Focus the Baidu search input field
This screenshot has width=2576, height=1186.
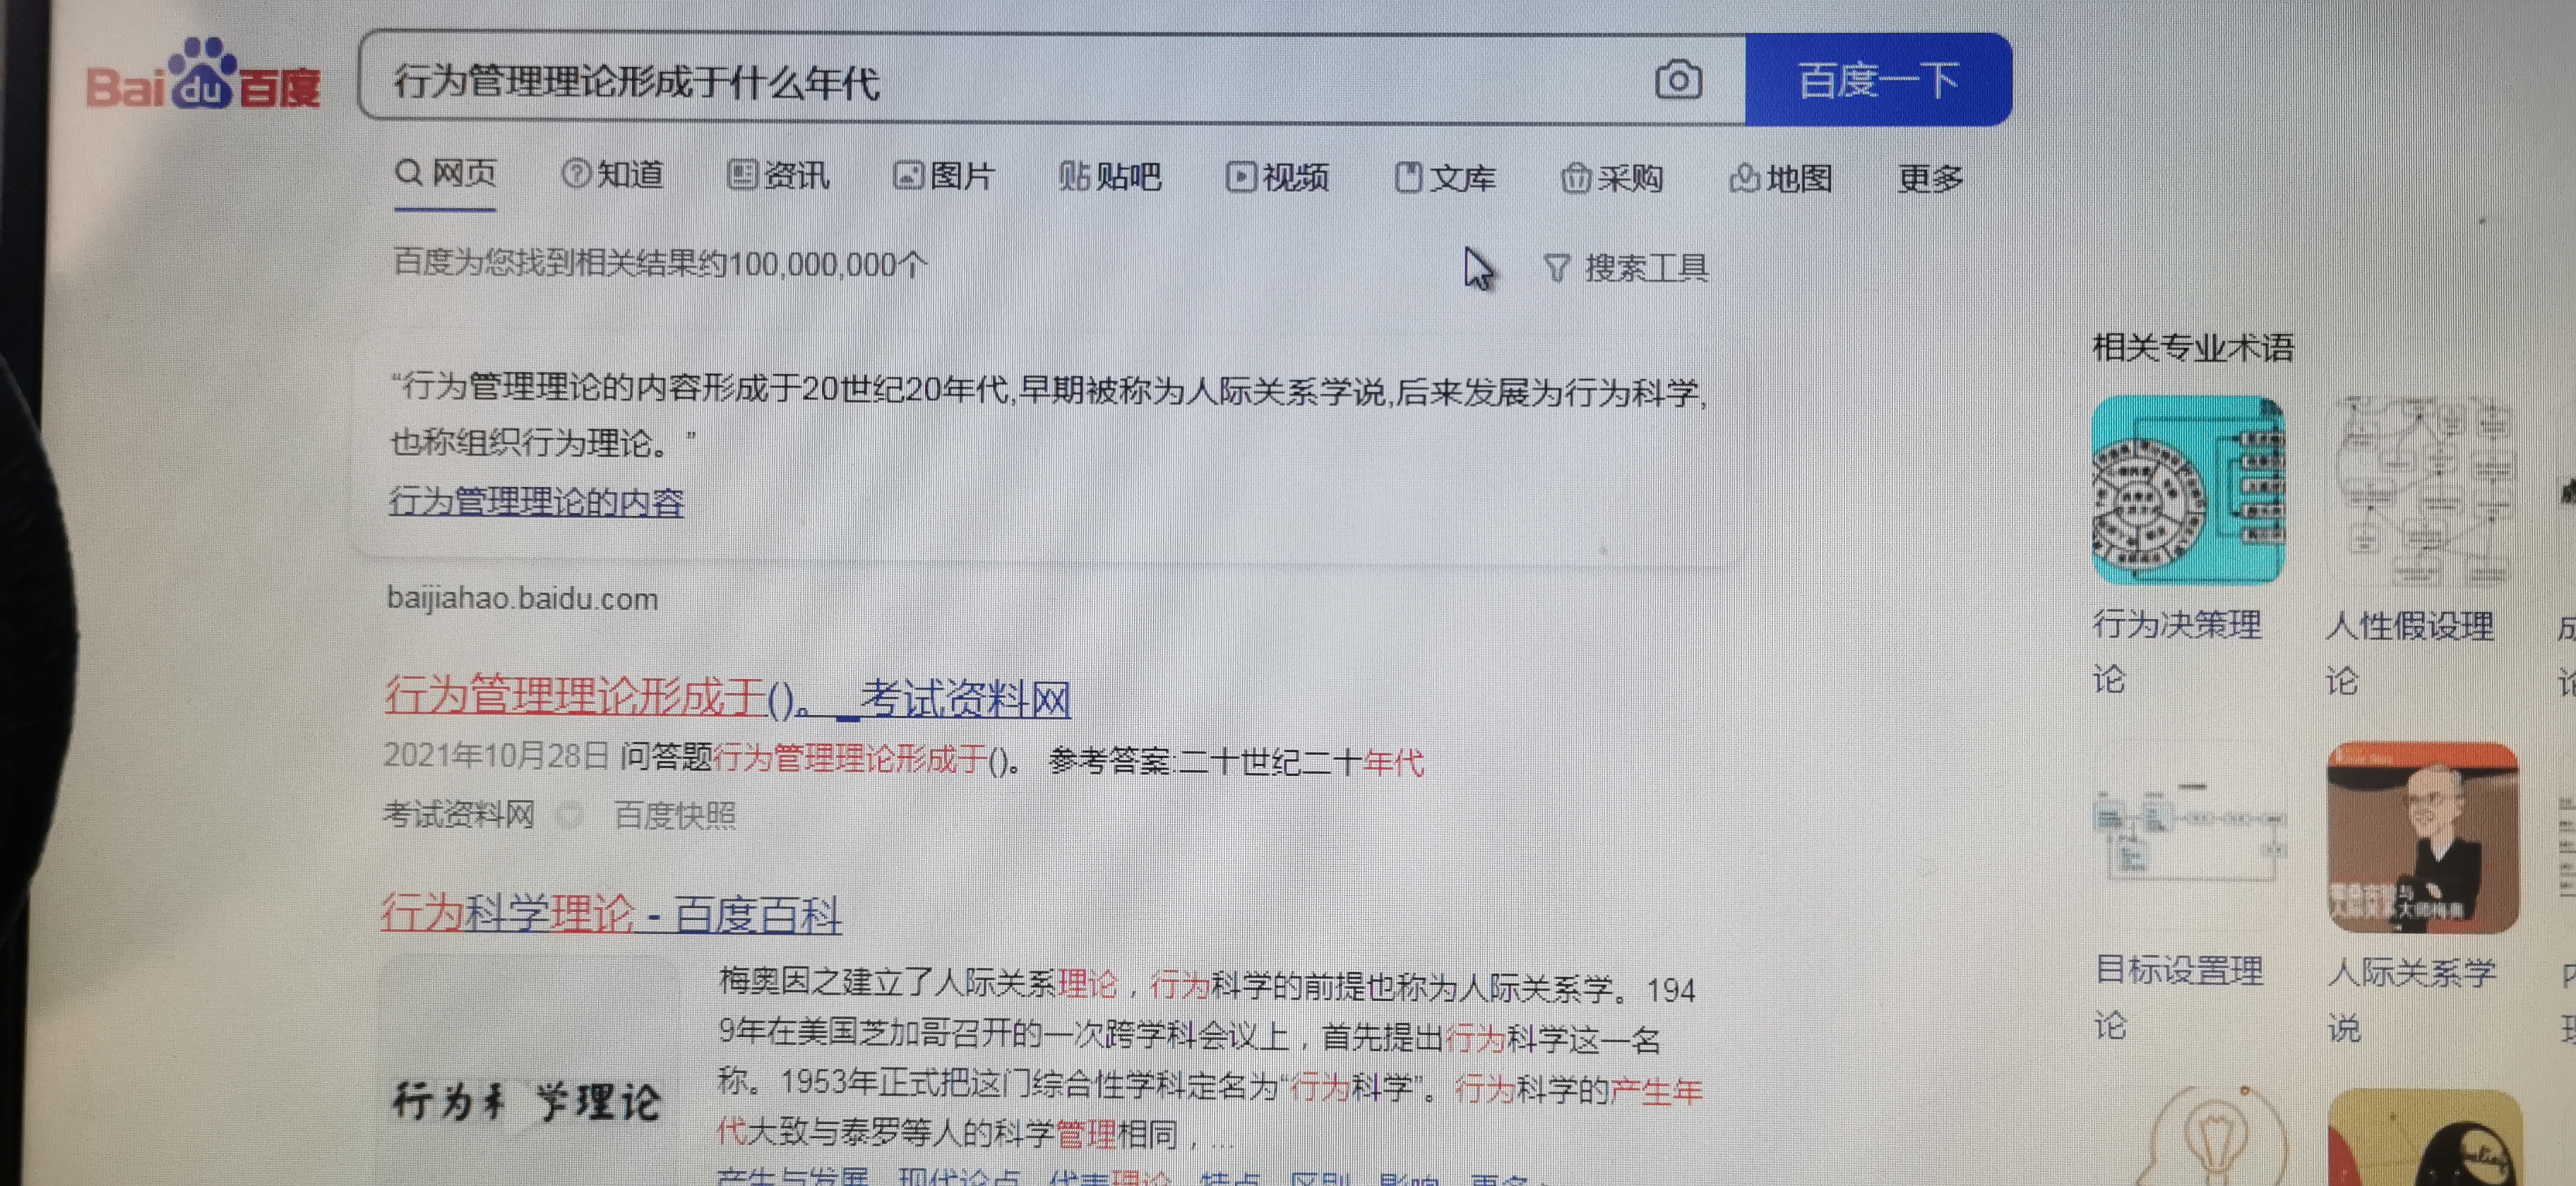tap(1000, 80)
